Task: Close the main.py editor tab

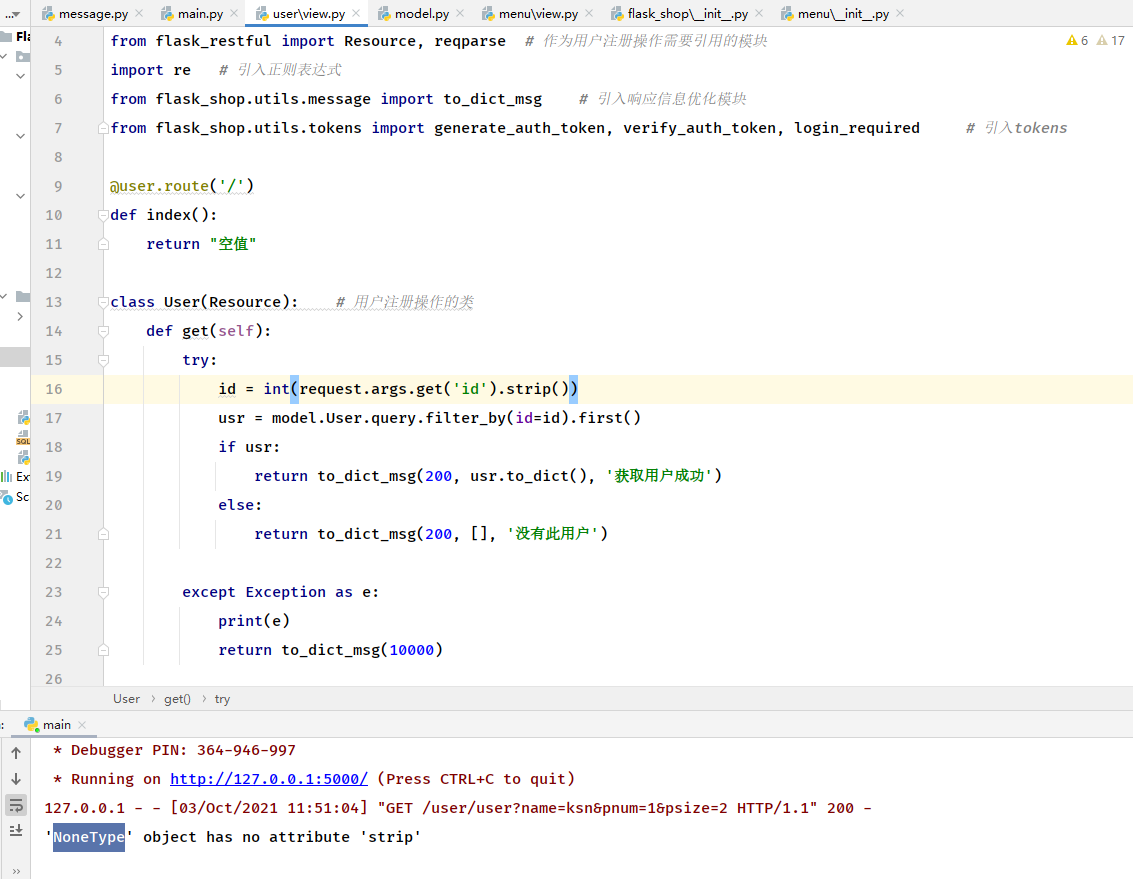Action: click(x=234, y=14)
